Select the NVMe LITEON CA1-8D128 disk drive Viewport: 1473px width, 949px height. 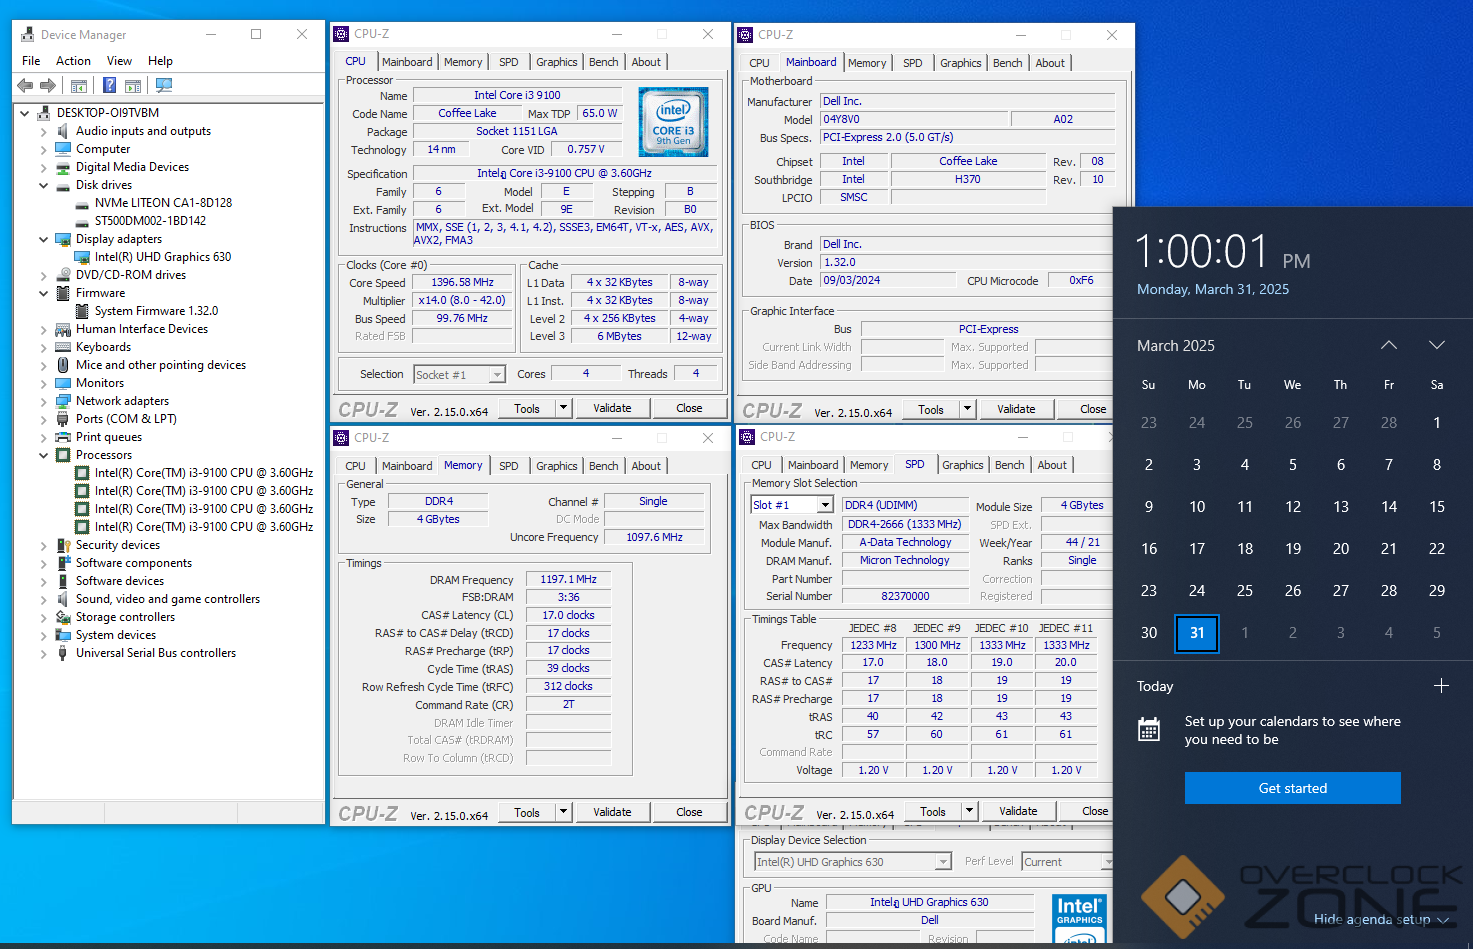point(163,203)
